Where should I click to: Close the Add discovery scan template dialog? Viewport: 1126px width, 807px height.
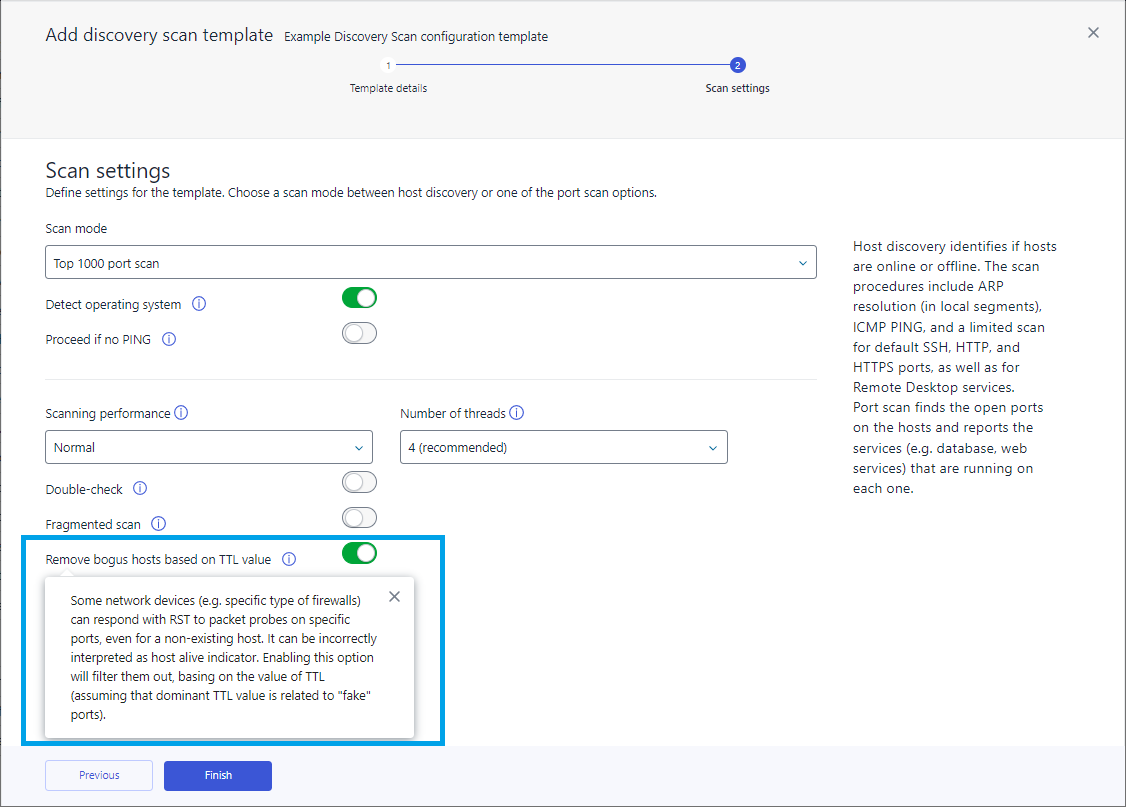click(1093, 32)
